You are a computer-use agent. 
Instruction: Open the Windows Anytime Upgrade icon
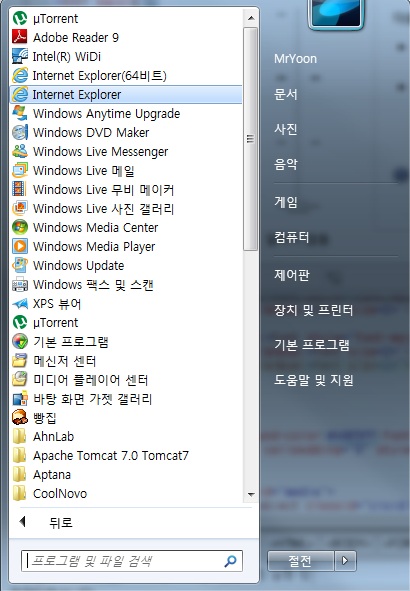20,113
